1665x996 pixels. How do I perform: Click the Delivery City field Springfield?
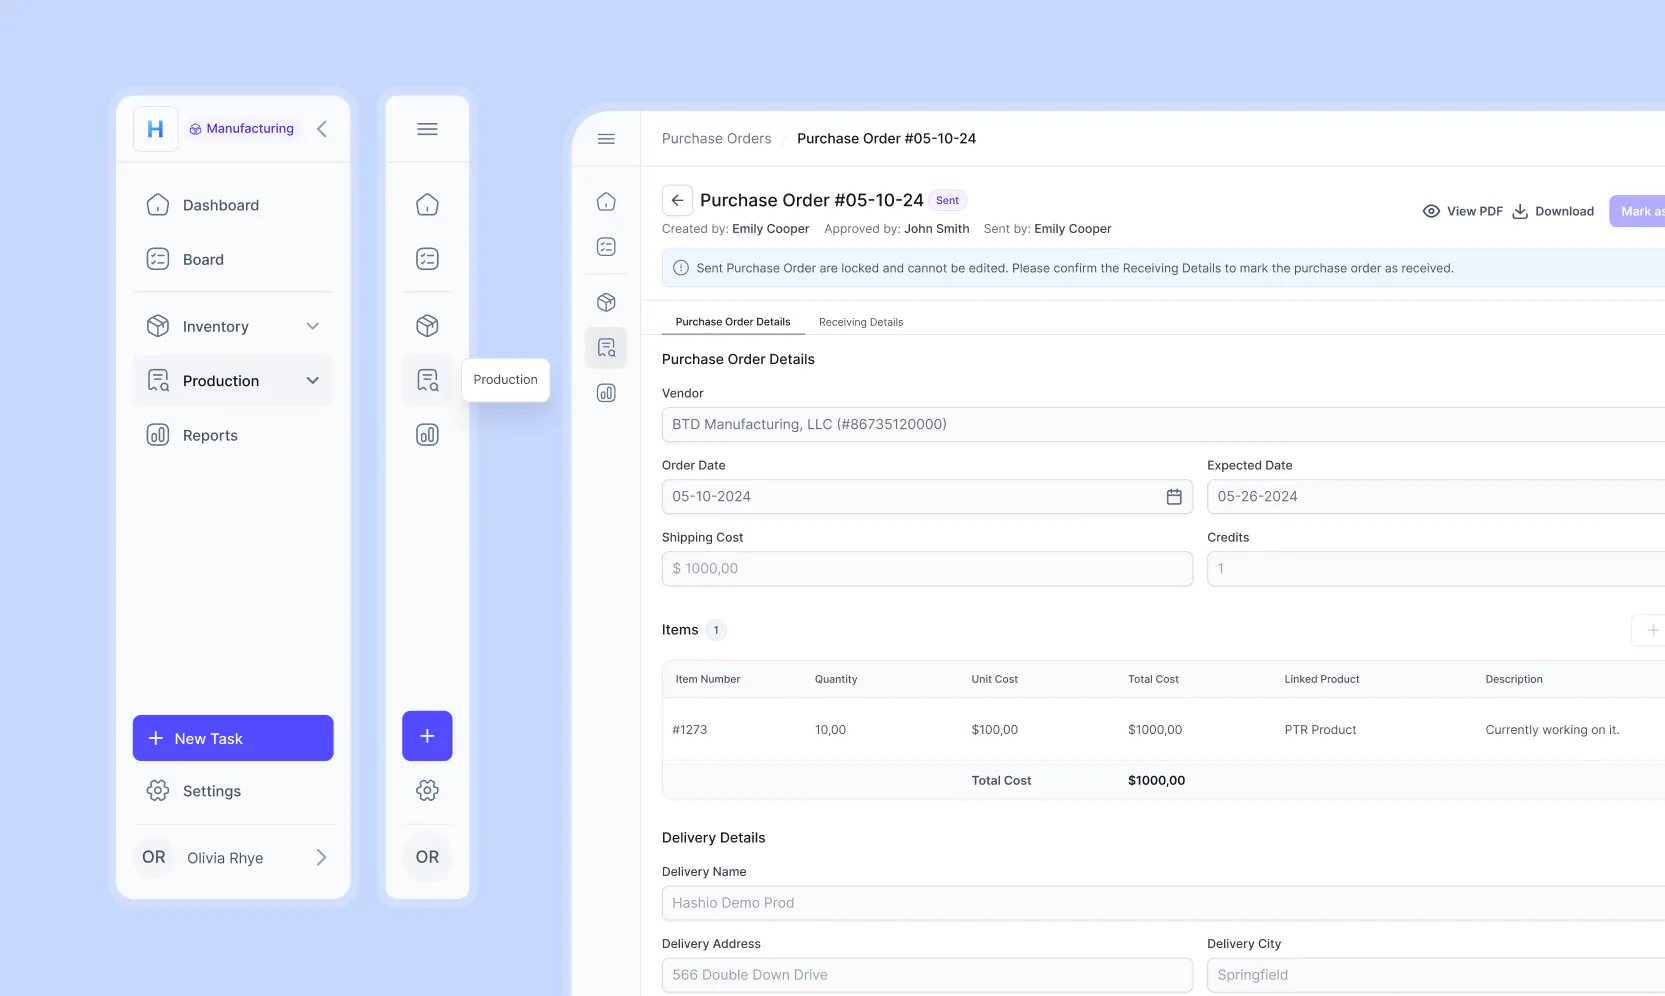pyautogui.click(x=1436, y=975)
